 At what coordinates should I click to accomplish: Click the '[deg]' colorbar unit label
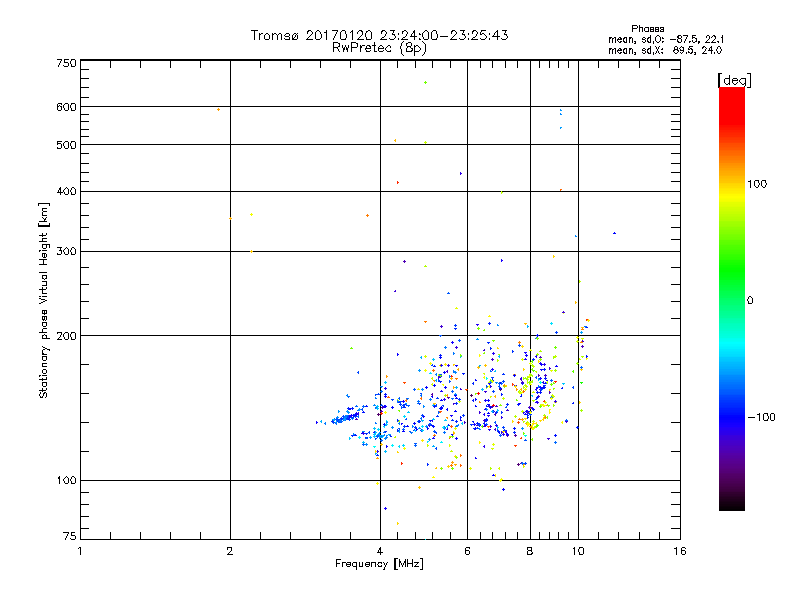coord(734,80)
